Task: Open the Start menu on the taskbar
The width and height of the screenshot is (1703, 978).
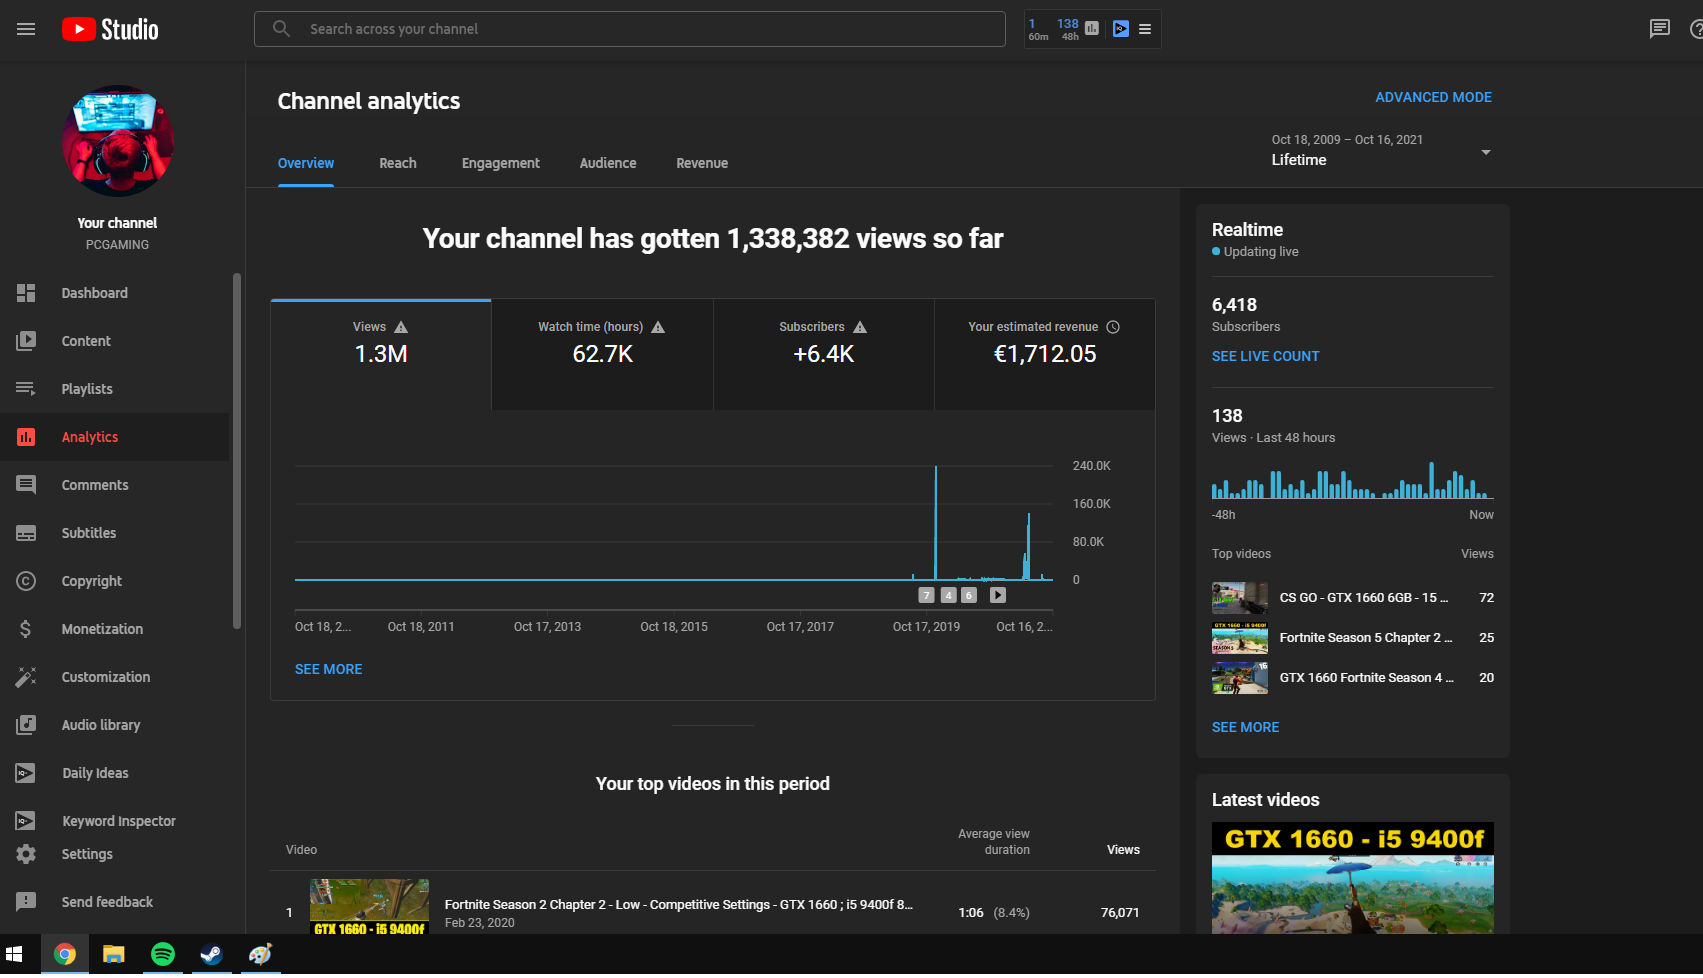Action: click(x=14, y=955)
